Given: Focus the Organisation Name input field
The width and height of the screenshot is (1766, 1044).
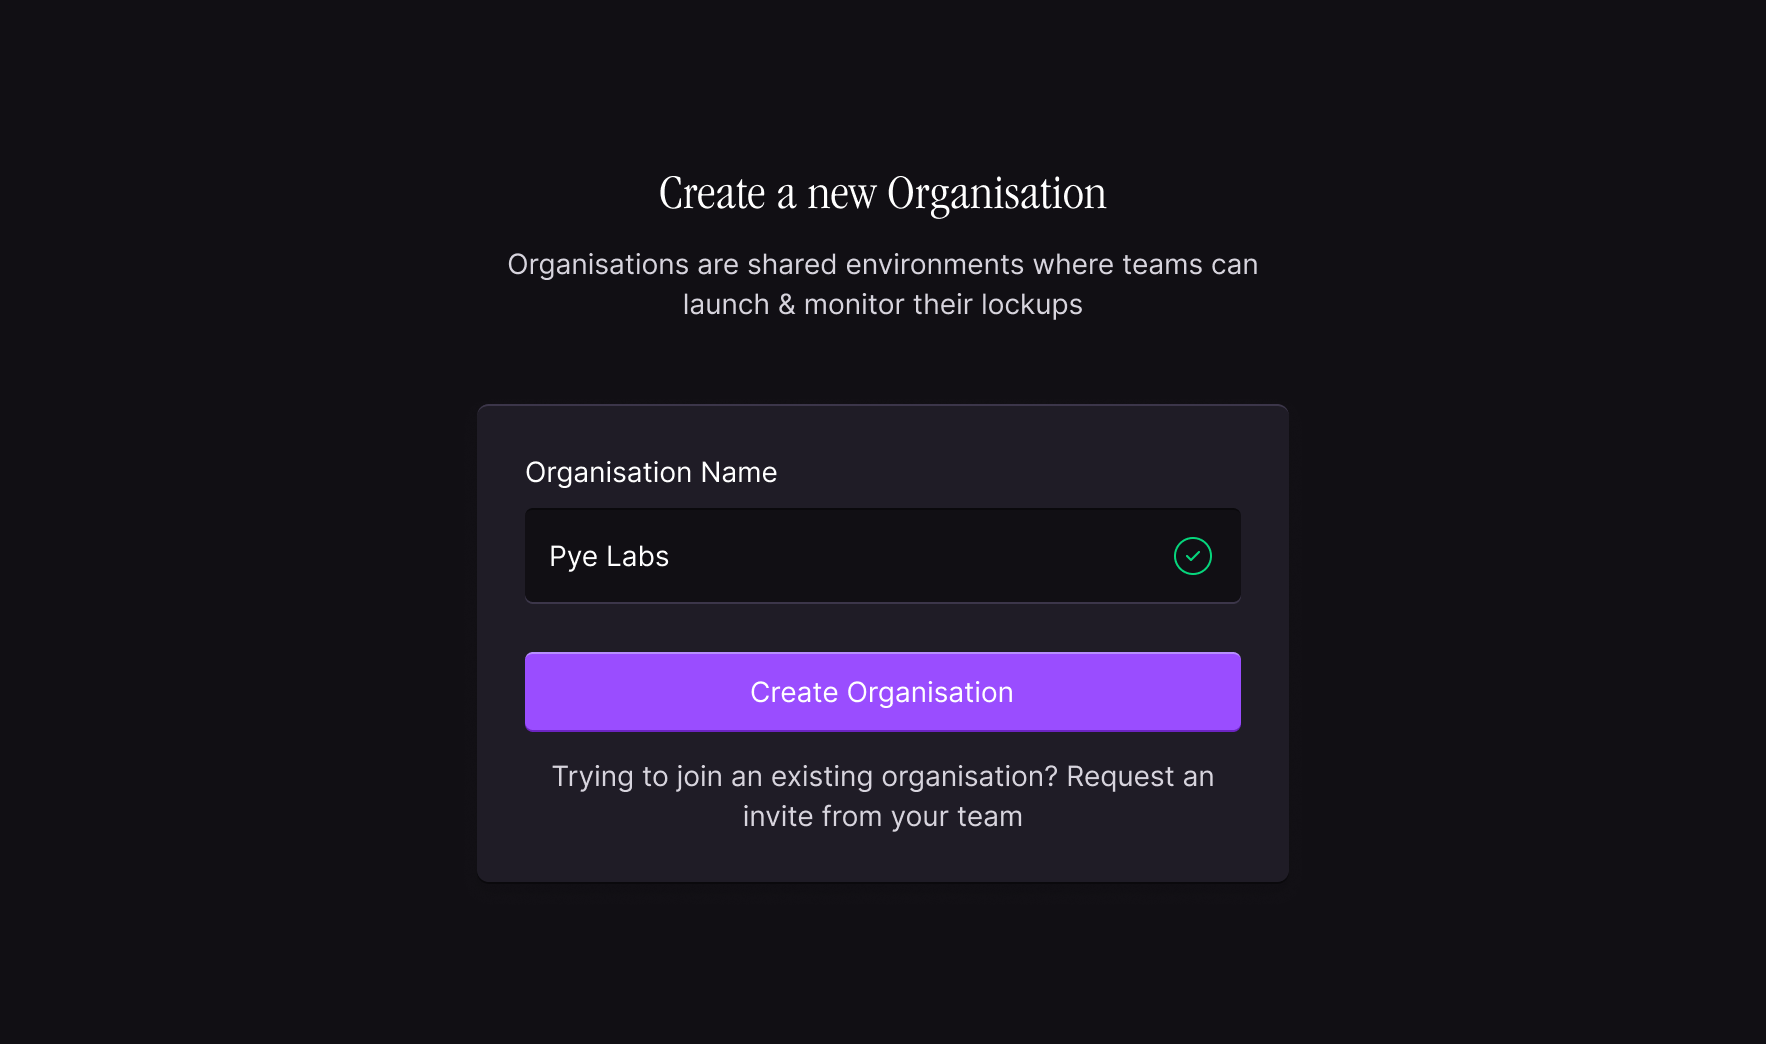Looking at the screenshot, I should pyautogui.click(x=882, y=556).
